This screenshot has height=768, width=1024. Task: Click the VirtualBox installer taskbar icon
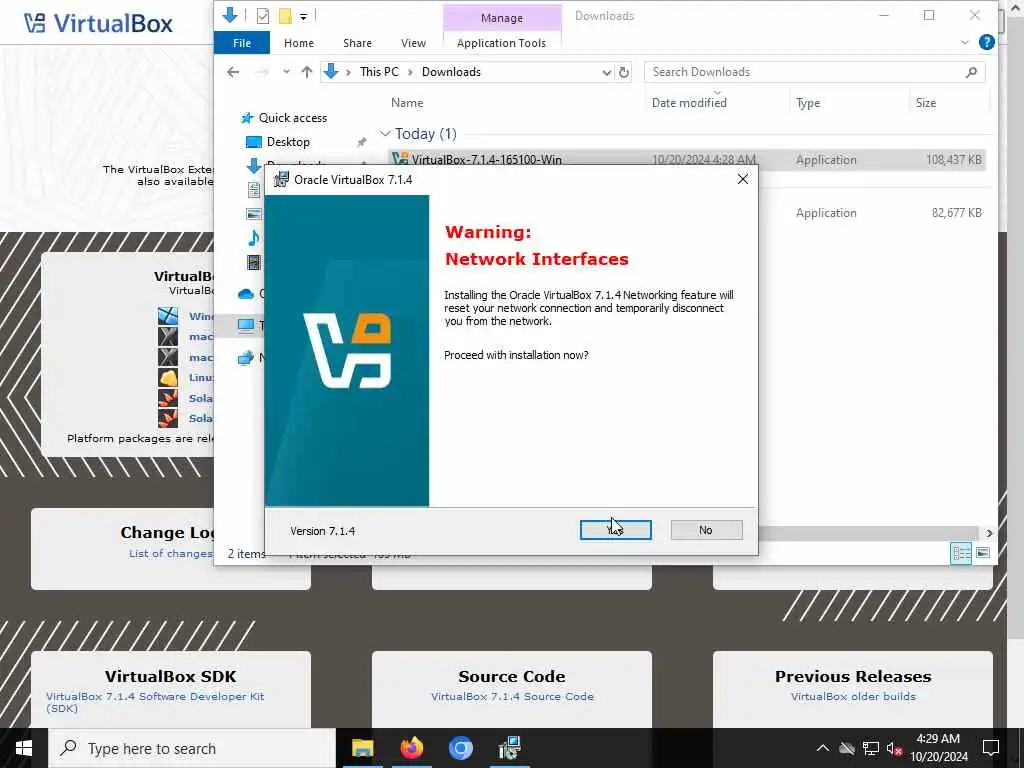pyautogui.click(x=509, y=748)
